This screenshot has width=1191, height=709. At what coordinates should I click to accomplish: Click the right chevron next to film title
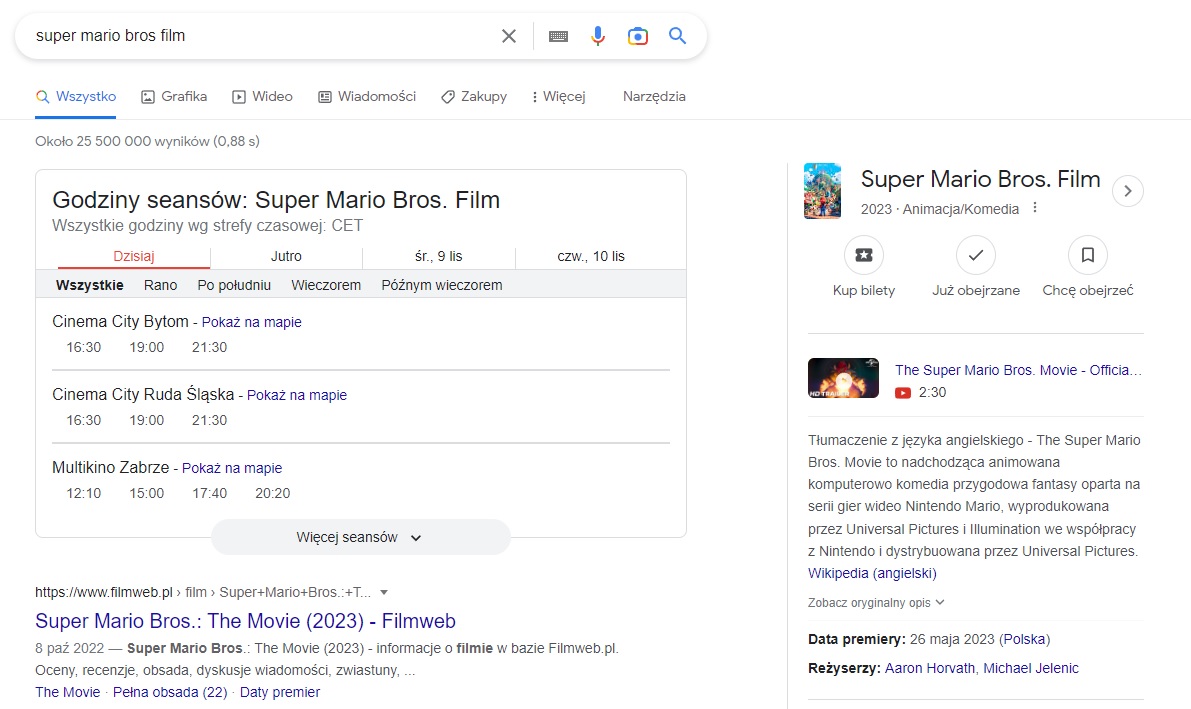pos(1128,191)
